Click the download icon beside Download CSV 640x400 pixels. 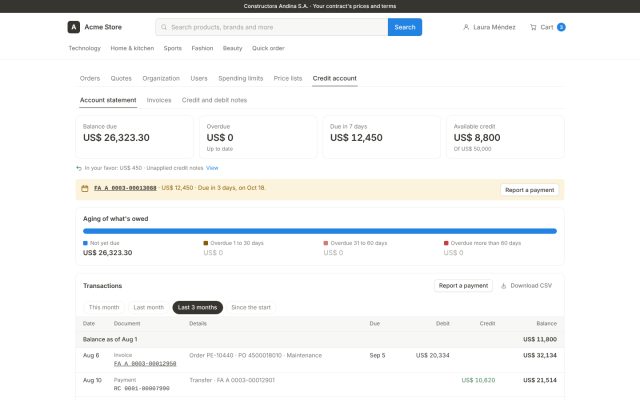(x=504, y=286)
